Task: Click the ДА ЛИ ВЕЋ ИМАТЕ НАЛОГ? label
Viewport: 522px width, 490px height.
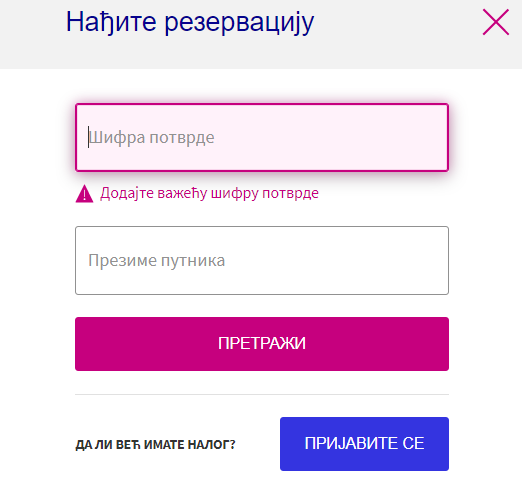Action: coord(155,444)
